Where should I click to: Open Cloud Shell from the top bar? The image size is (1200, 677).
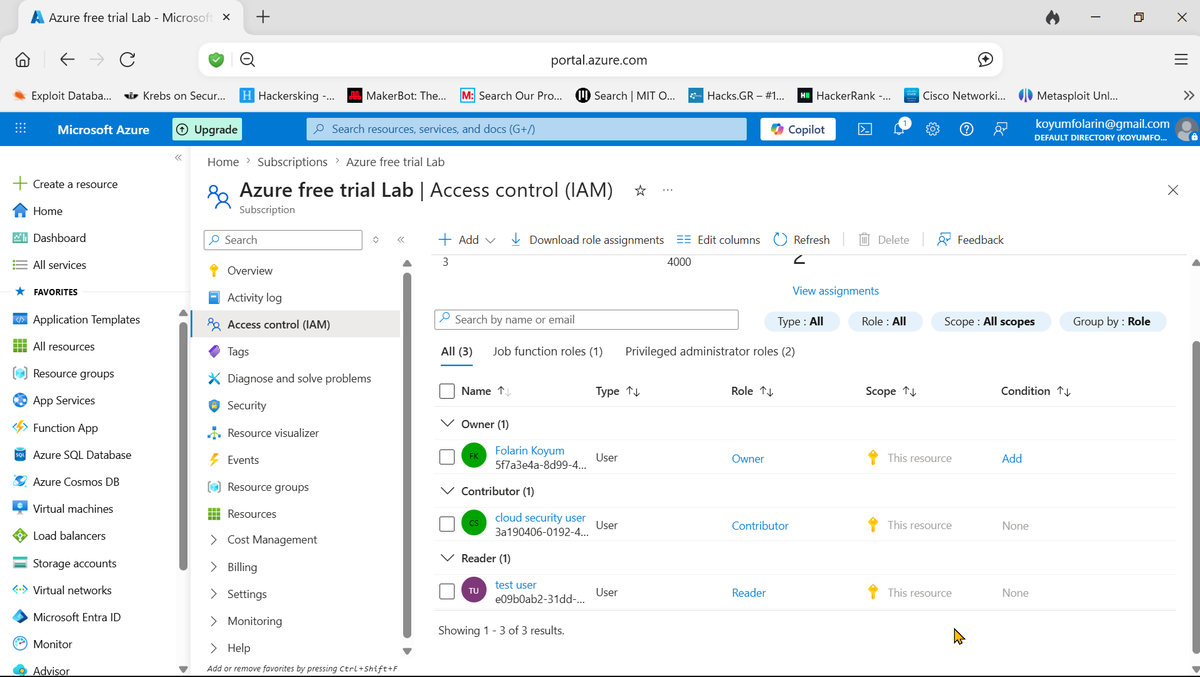pos(865,129)
